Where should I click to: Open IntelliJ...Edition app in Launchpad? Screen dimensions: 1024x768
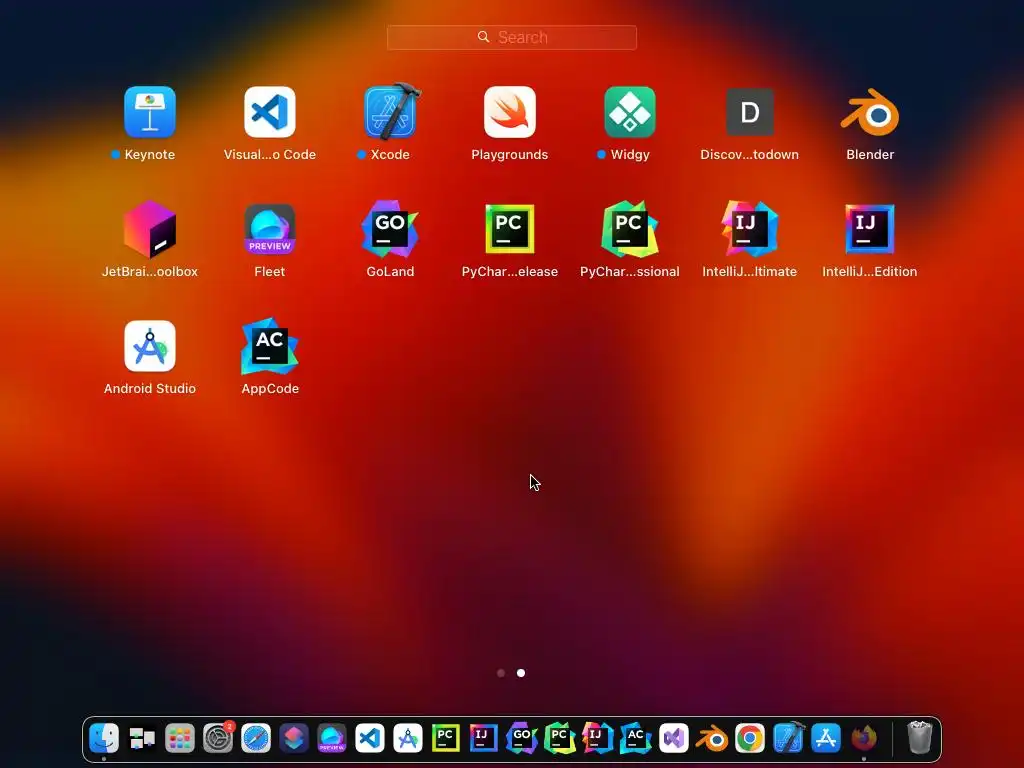[x=870, y=229]
